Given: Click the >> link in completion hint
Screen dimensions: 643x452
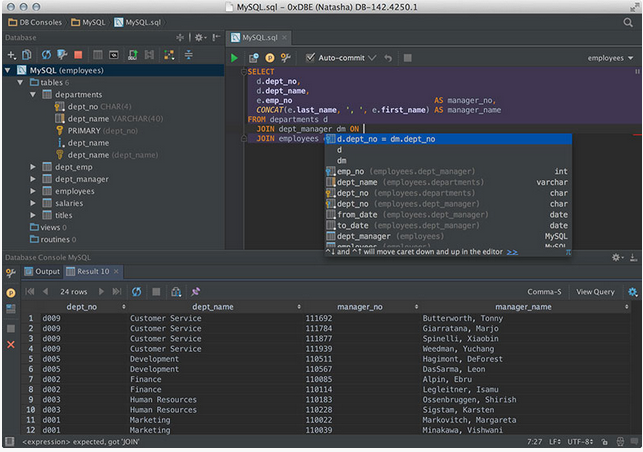Looking at the screenshot, I should pos(512,252).
